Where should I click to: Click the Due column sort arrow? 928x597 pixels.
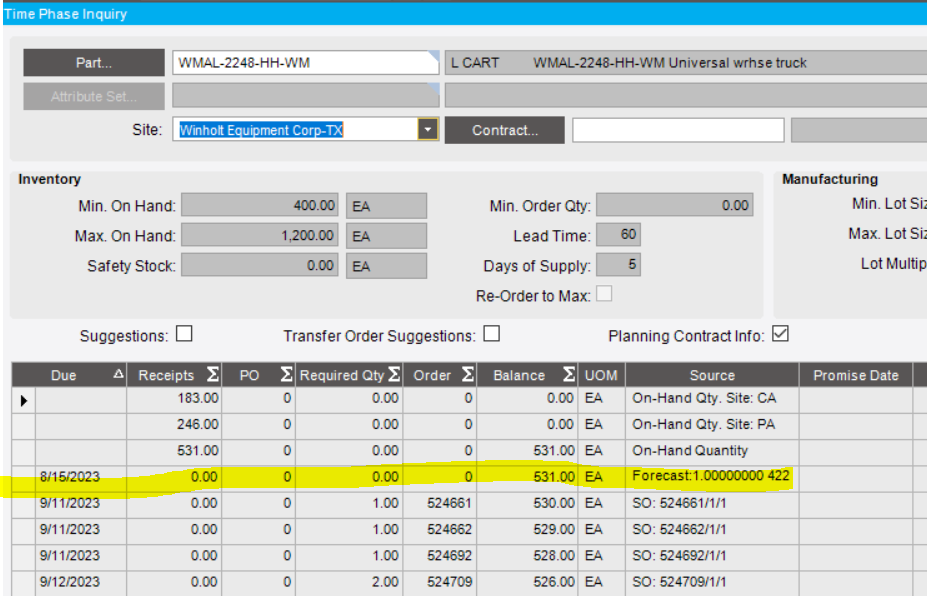(118, 374)
